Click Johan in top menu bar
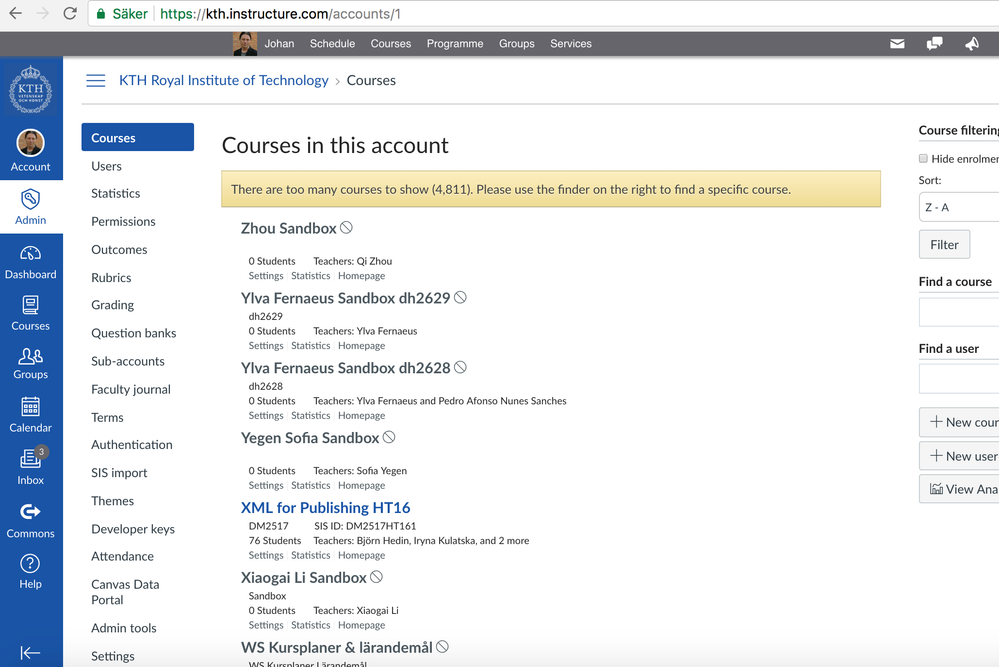The image size is (999, 667). [x=279, y=44]
